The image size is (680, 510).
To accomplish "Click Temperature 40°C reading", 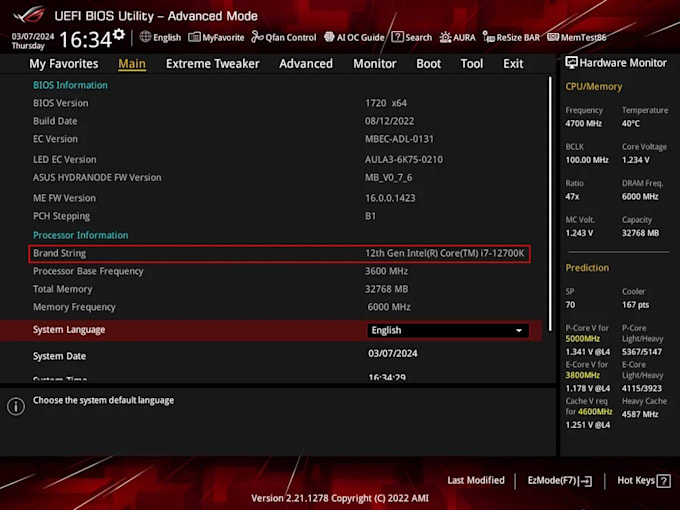I will [631, 124].
